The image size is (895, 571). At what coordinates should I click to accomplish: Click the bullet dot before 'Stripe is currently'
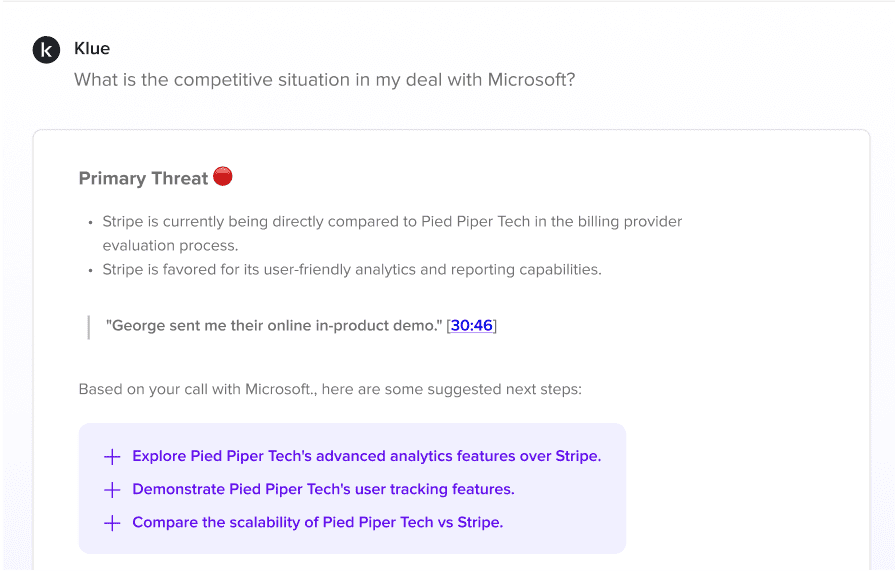[90, 222]
